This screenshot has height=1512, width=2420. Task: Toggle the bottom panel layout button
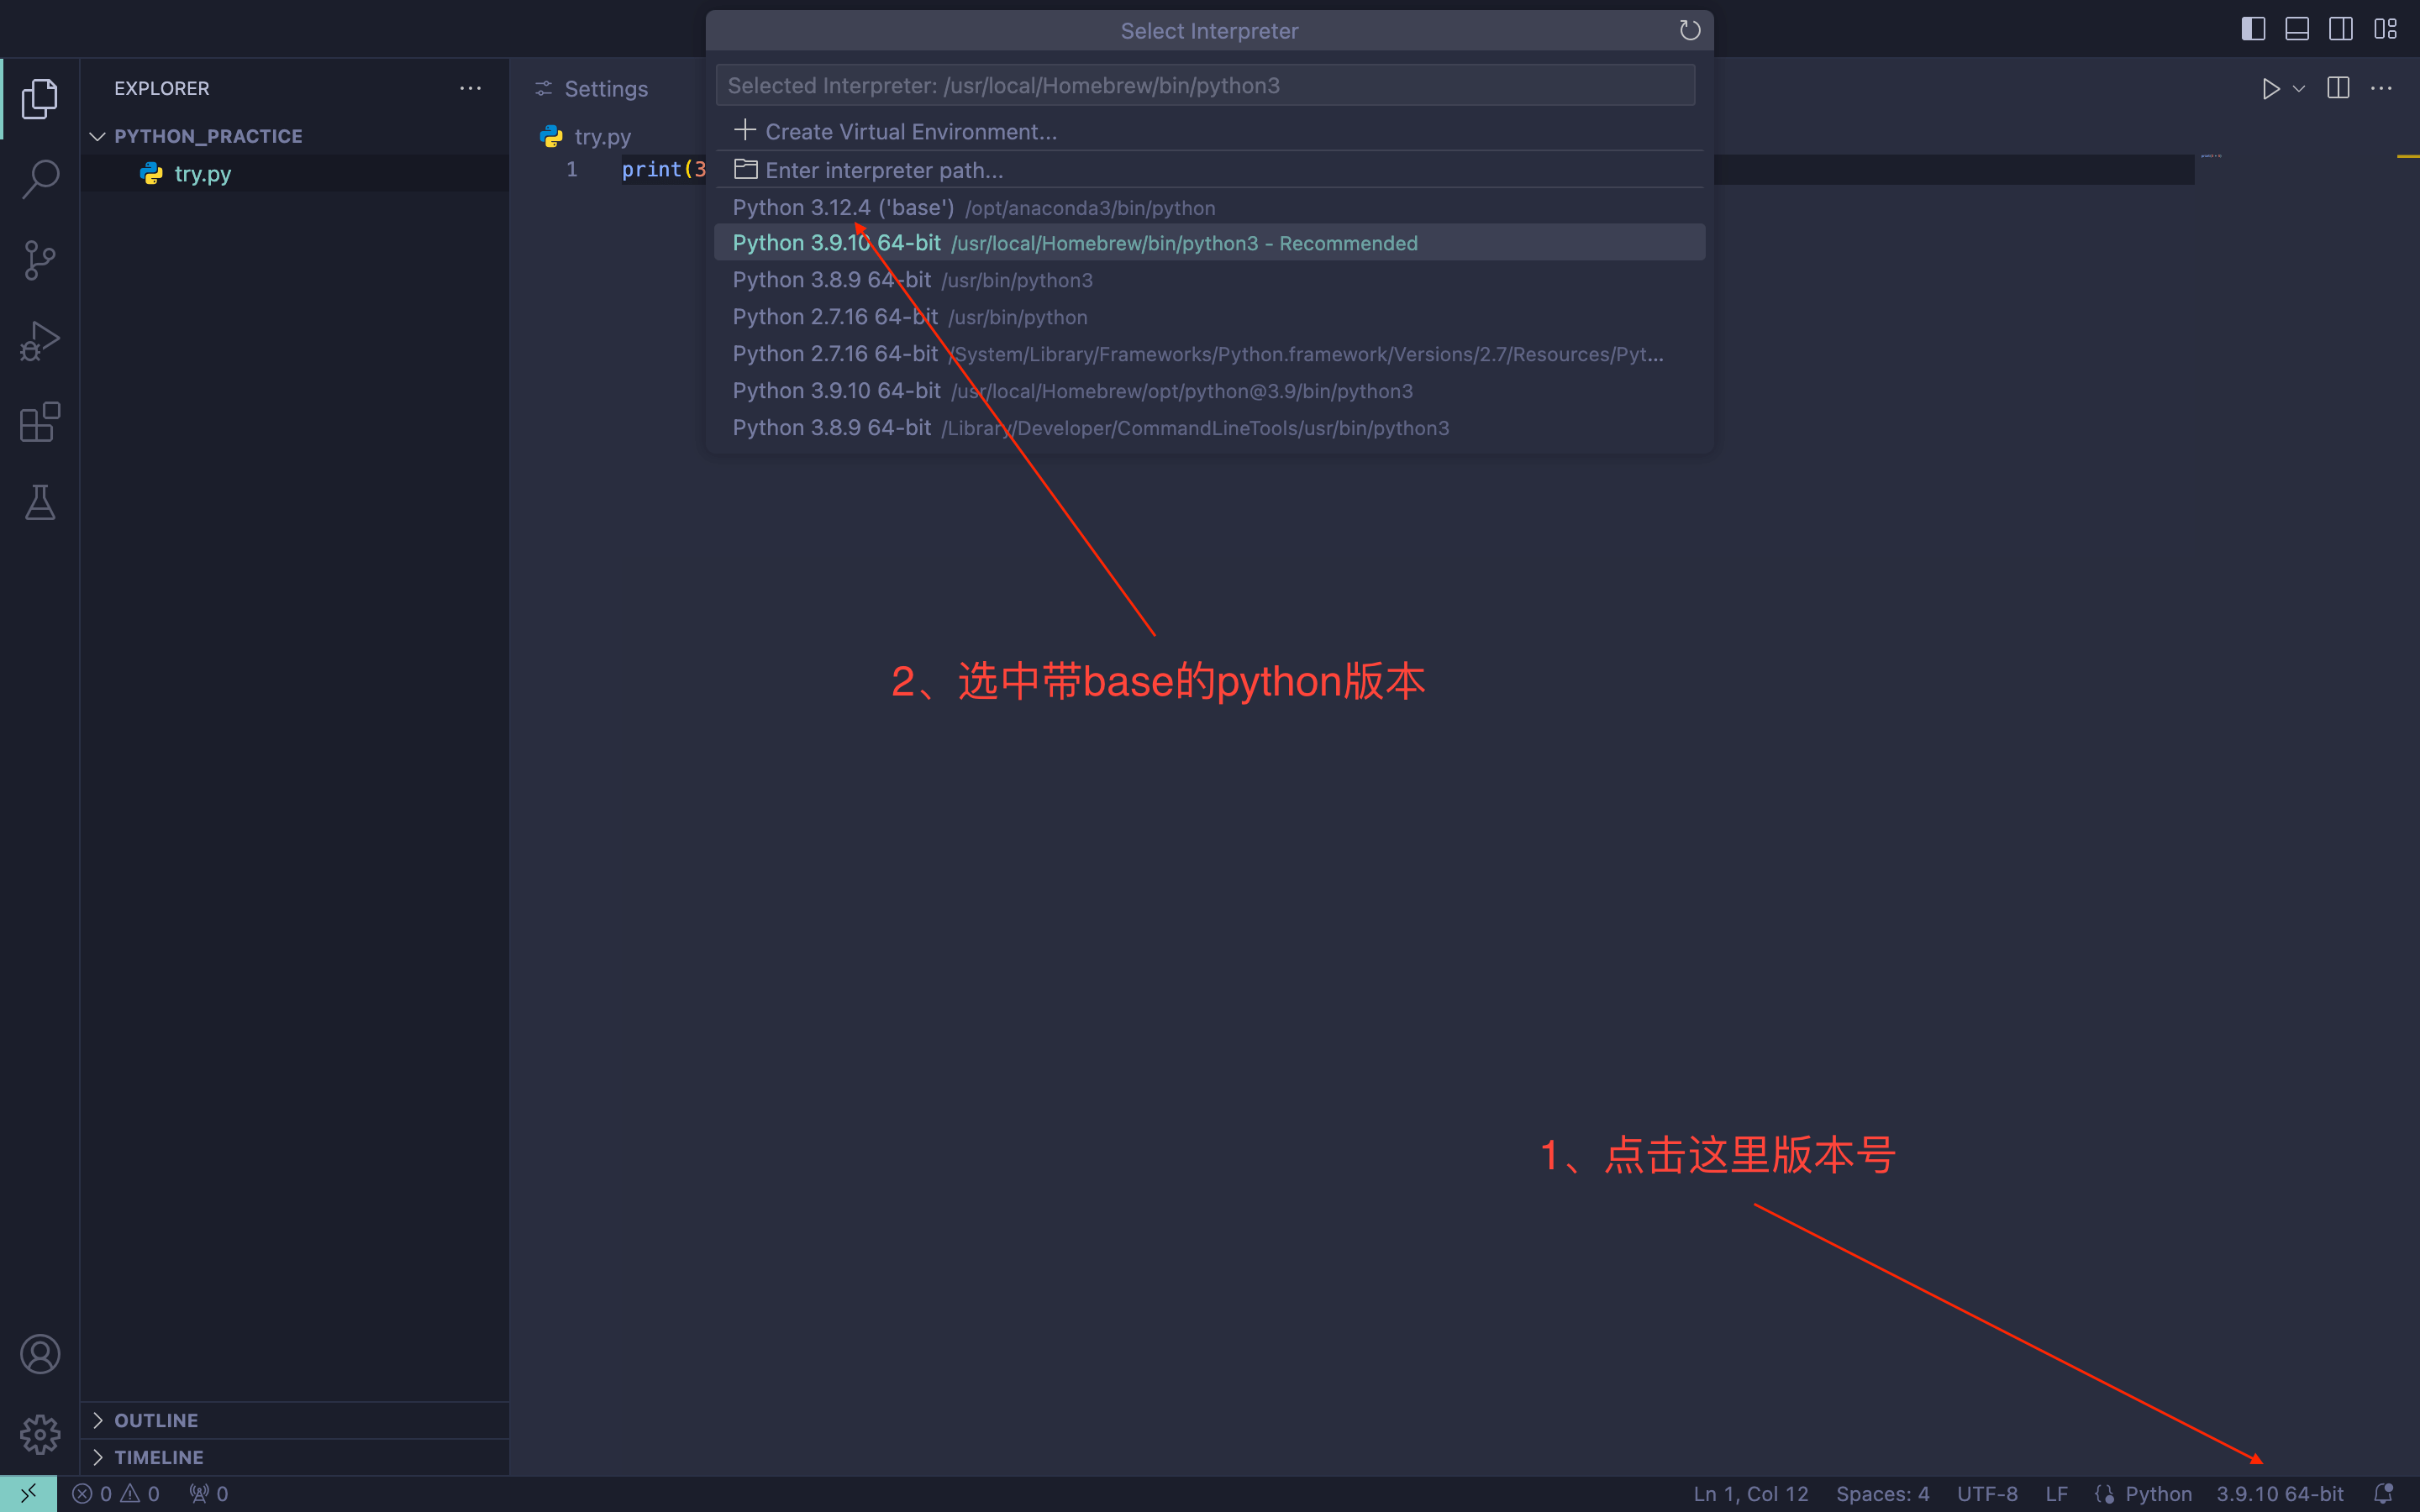tap(2297, 29)
